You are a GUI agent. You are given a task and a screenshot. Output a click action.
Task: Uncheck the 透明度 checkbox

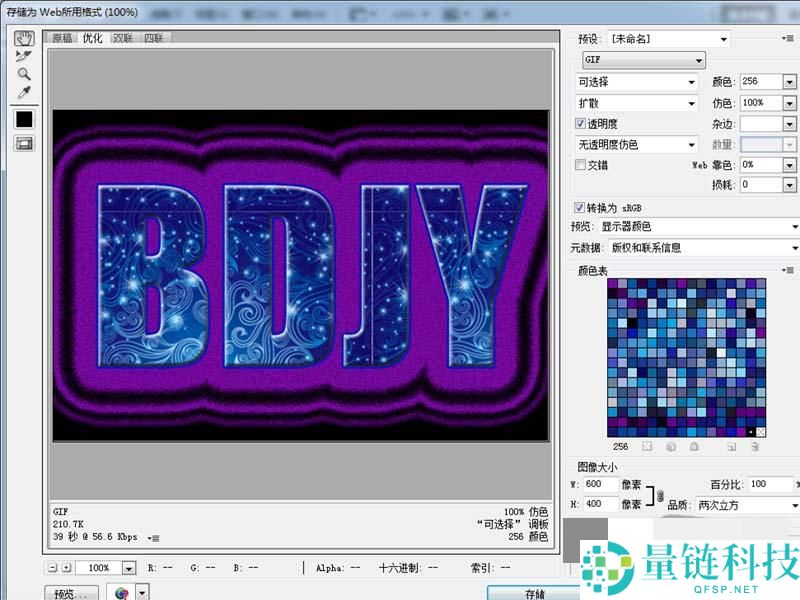tap(581, 124)
